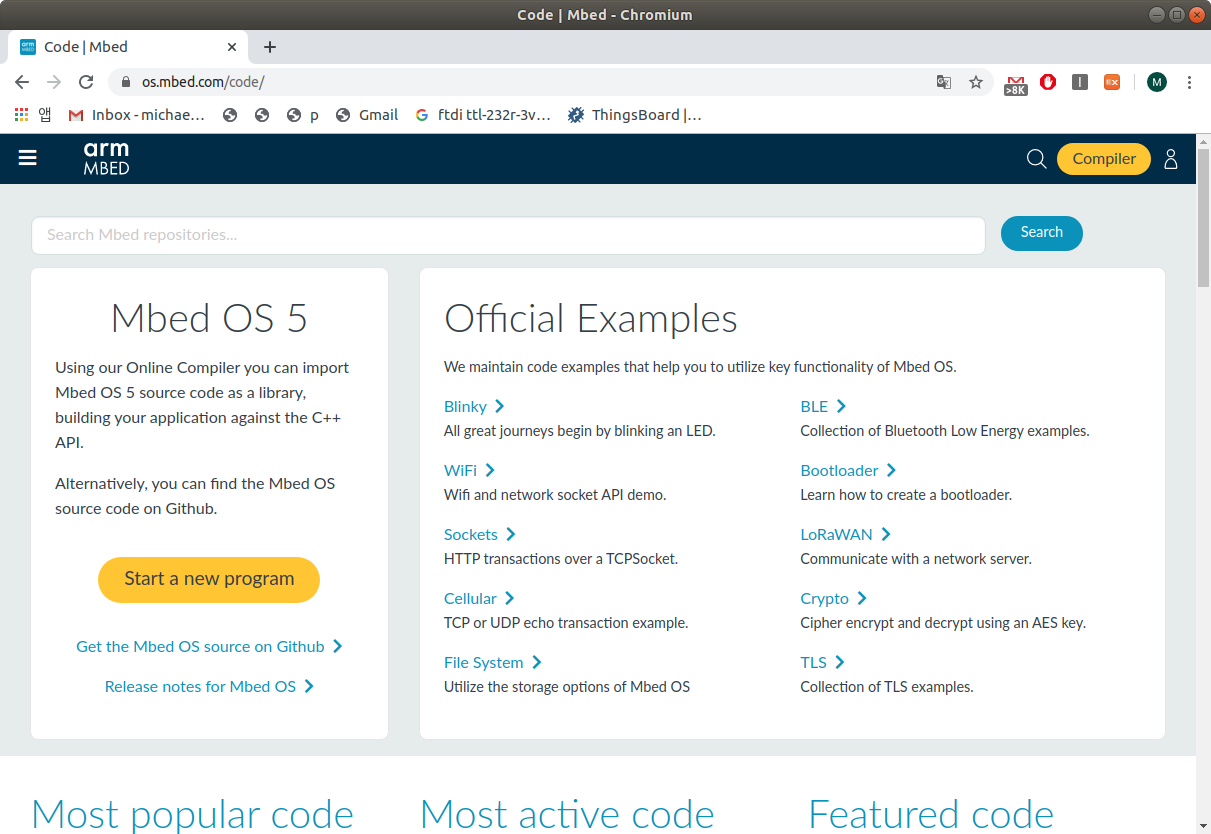The width and height of the screenshot is (1211, 834).
Task: Open a new browser tab
Action: (x=270, y=47)
